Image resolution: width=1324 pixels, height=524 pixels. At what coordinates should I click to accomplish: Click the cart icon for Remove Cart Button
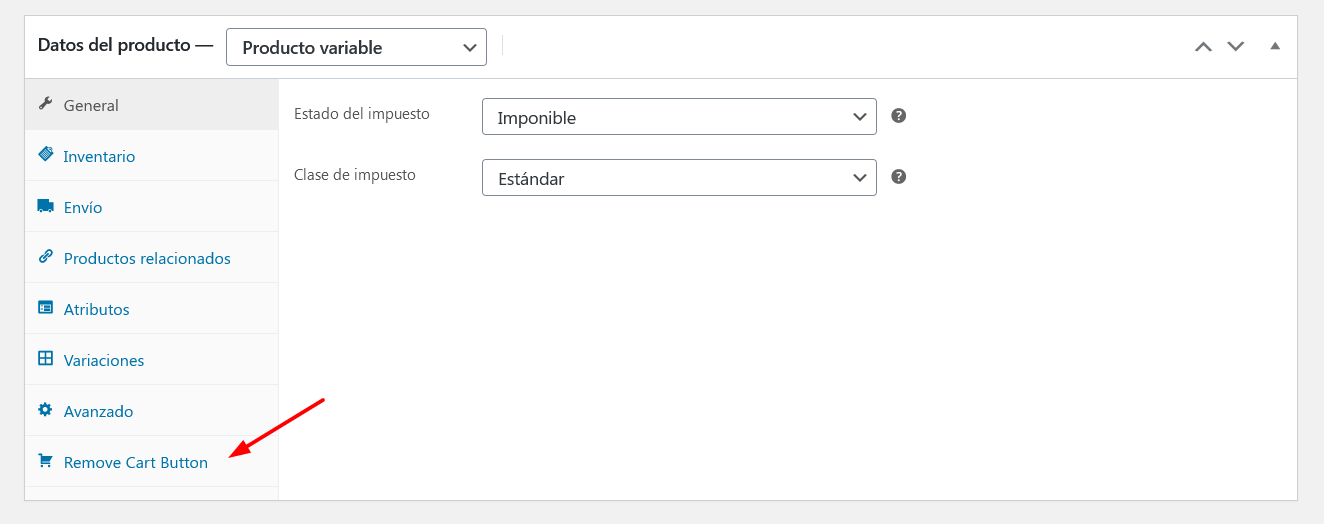(45, 461)
